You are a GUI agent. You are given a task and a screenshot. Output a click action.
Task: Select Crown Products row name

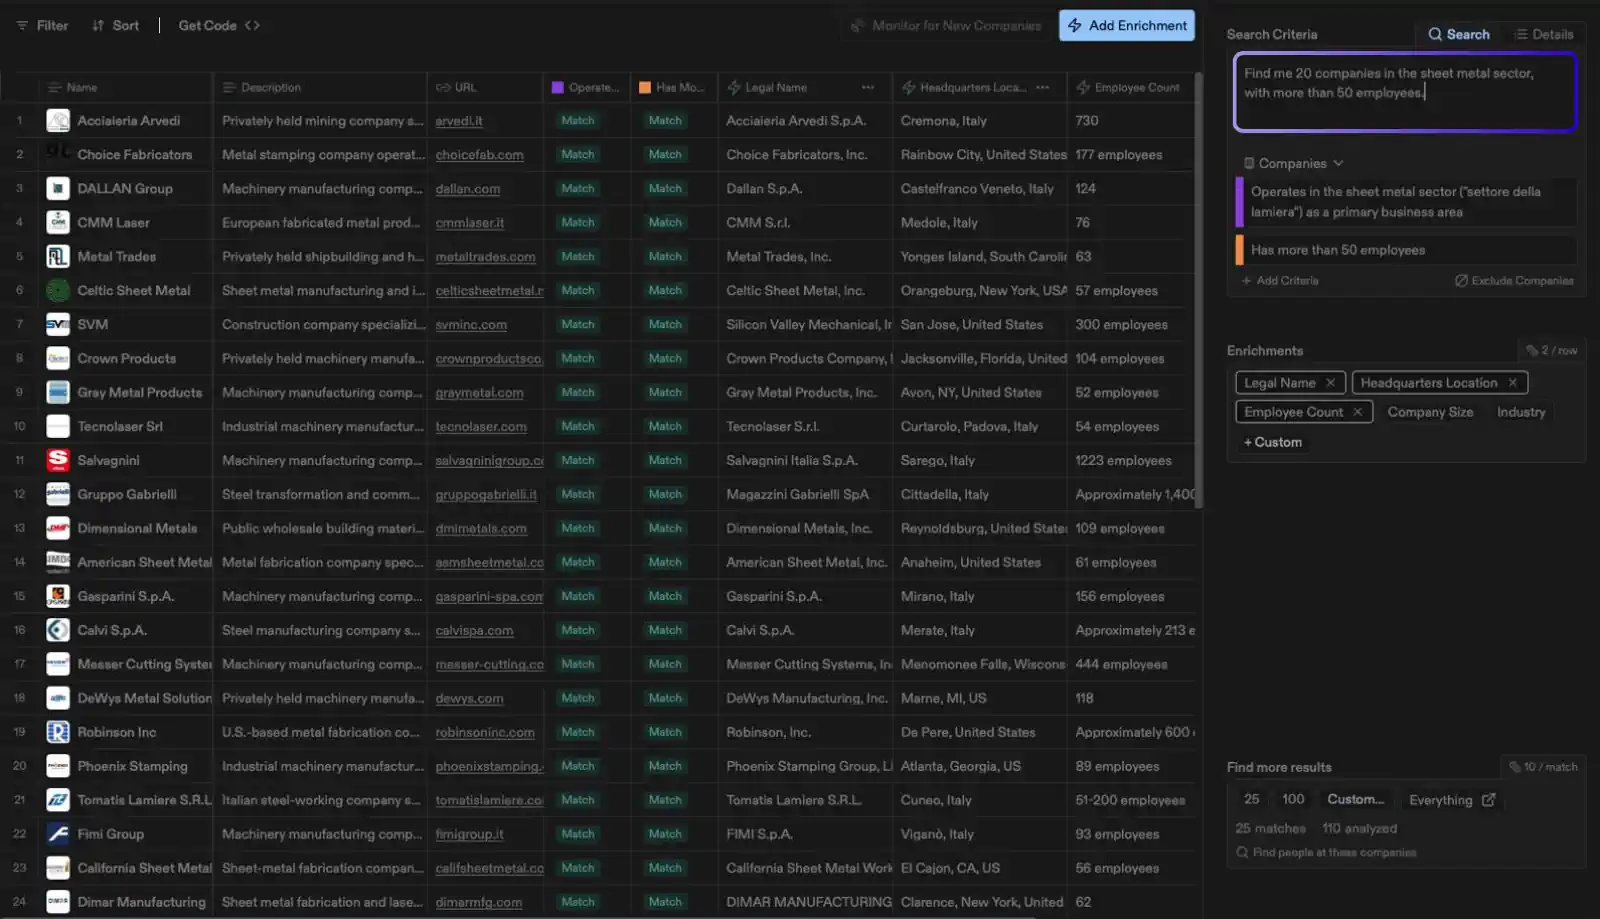[126, 359]
